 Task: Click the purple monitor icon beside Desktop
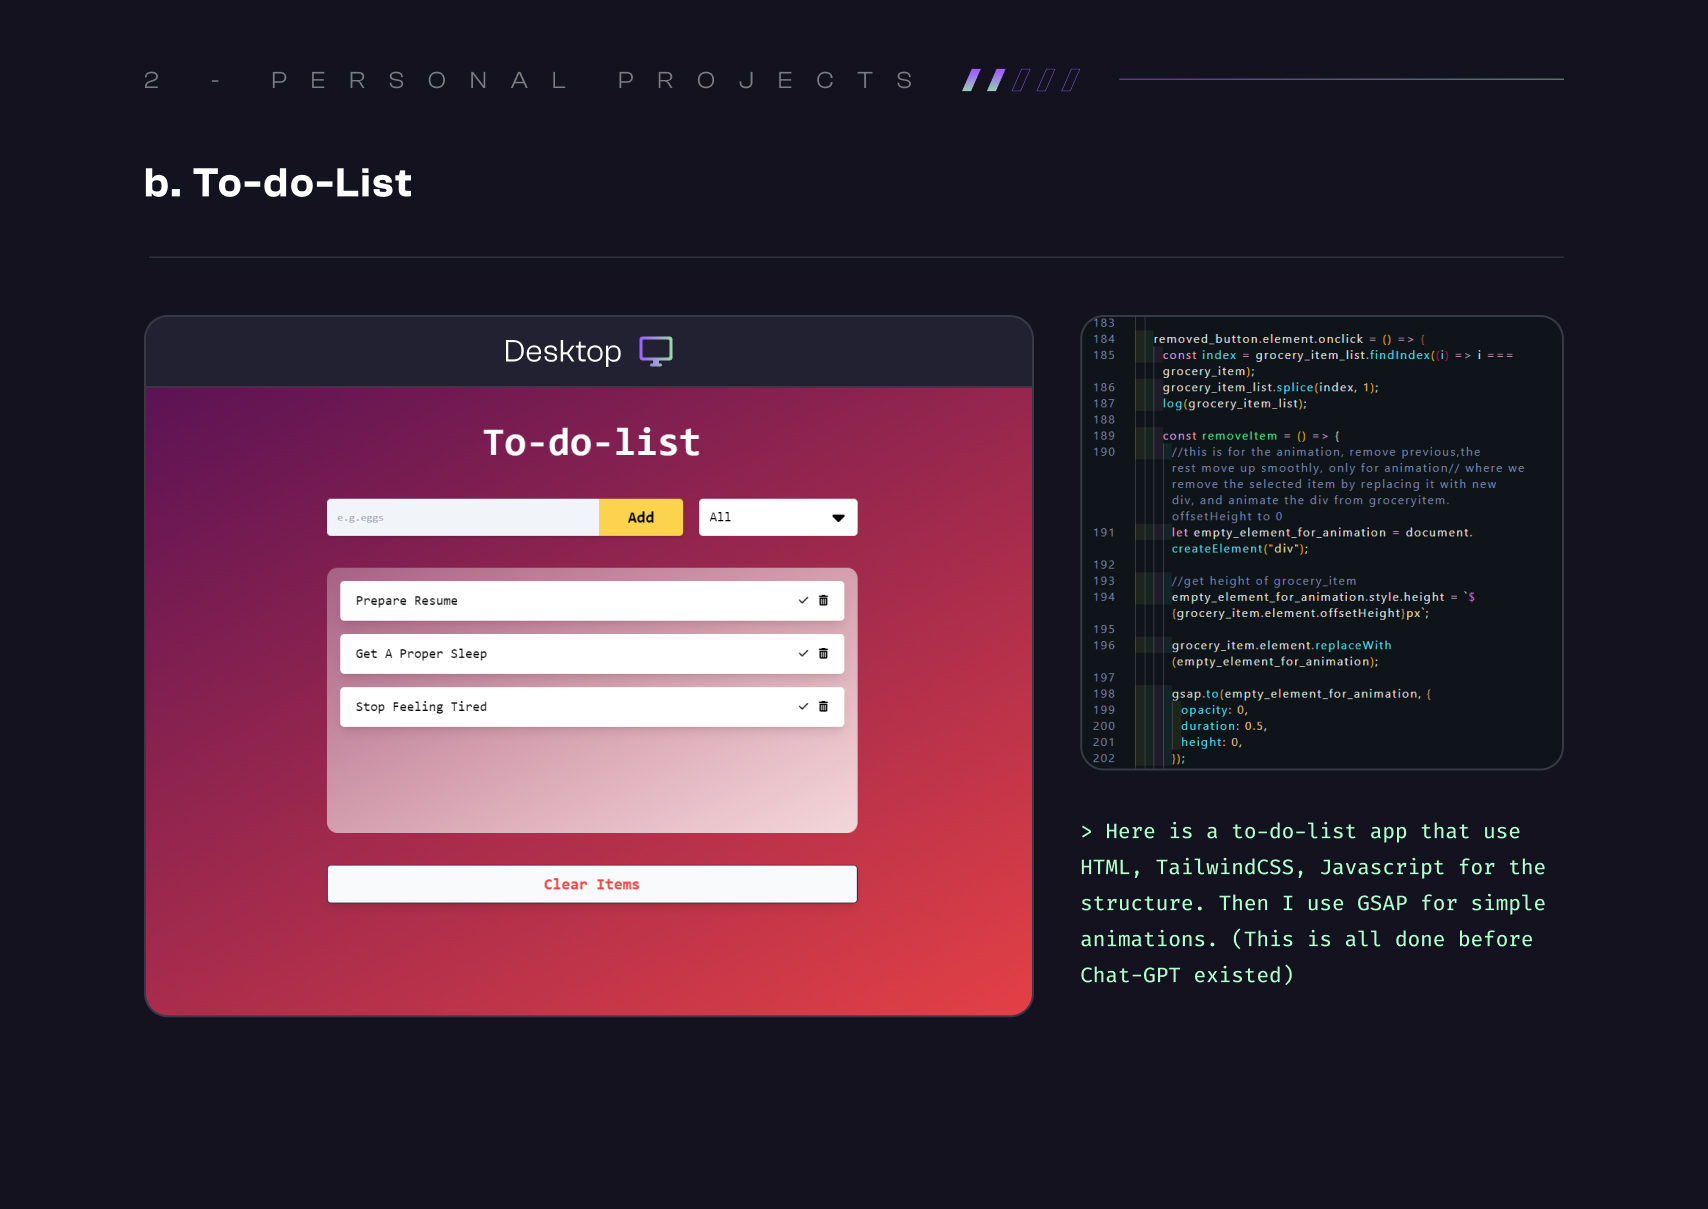[656, 351]
